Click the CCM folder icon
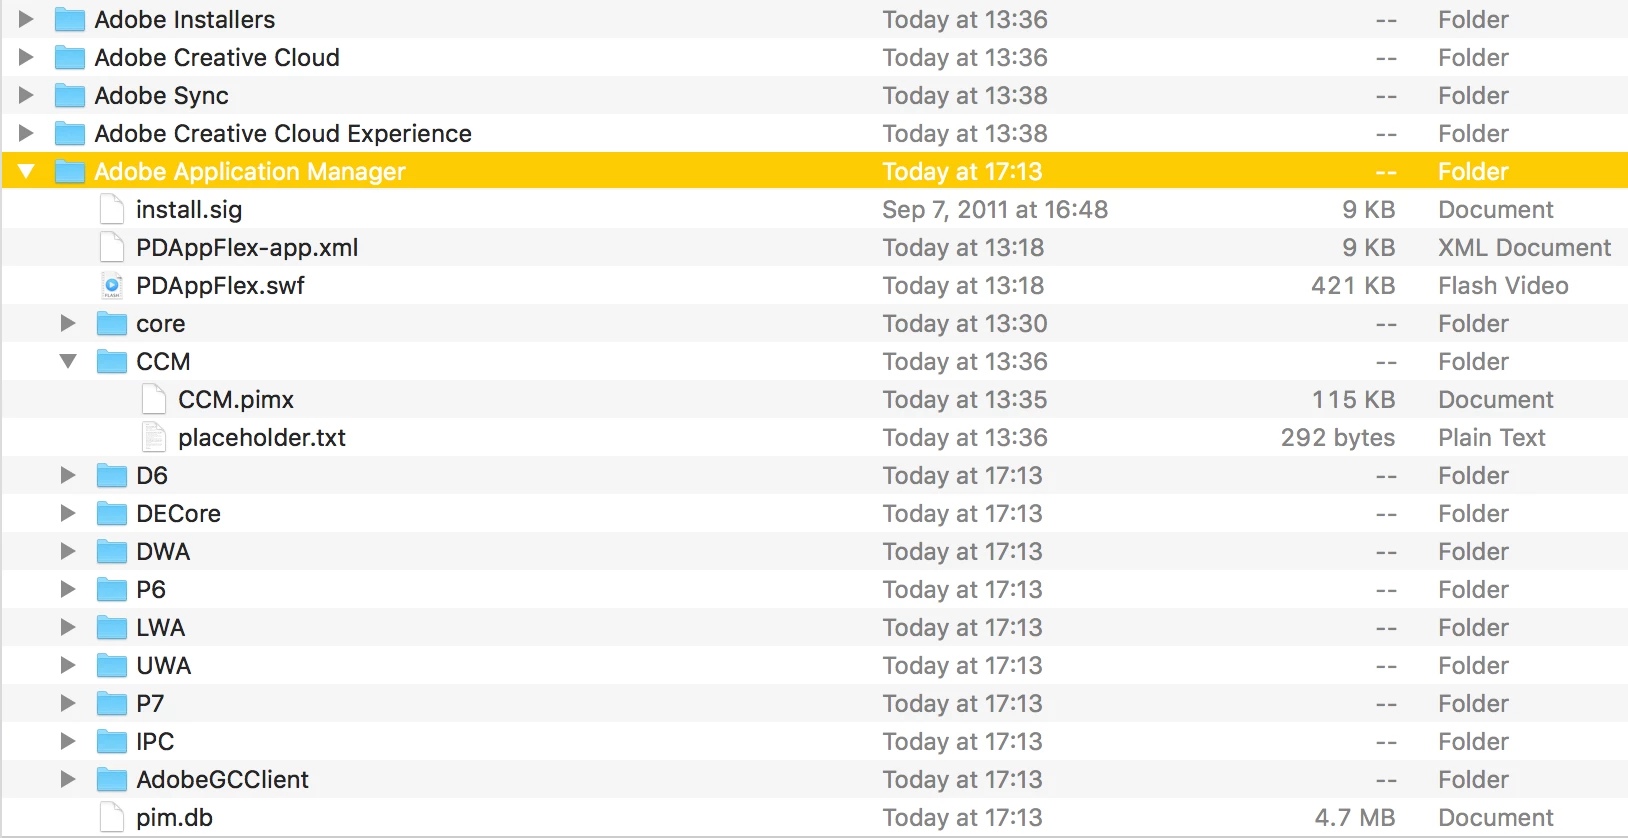Image resolution: width=1628 pixels, height=838 pixels. pyautogui.click(x=111, y=361)
